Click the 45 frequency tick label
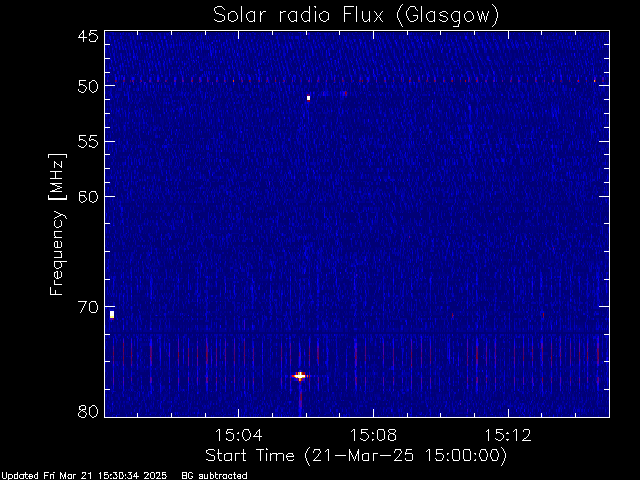The height and width of the screenshot is (480, 640). pos(88,36)
